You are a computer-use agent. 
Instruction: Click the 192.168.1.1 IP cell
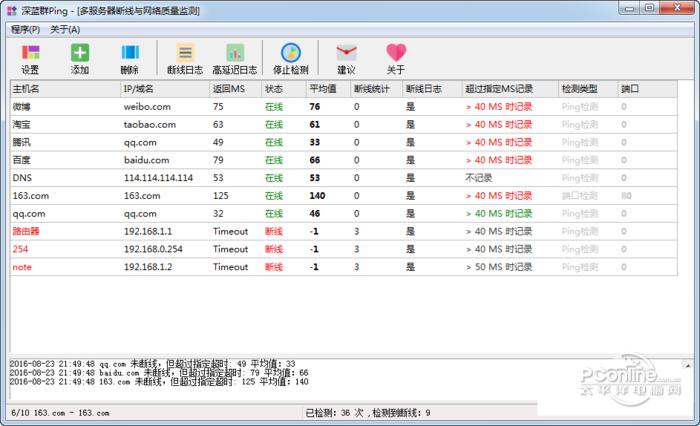148,231
